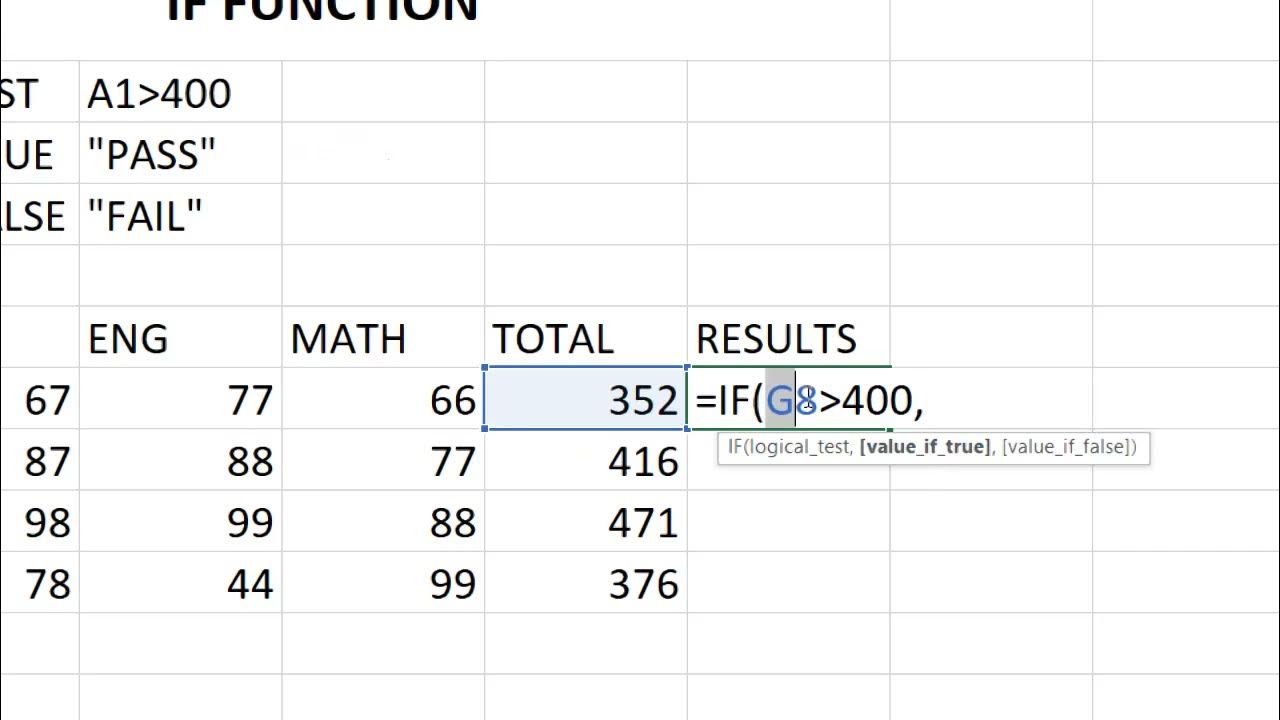Click logical_test in the IF tooltip
Image resolution: width=1280 pixels, height=720 pixels.
800,447
